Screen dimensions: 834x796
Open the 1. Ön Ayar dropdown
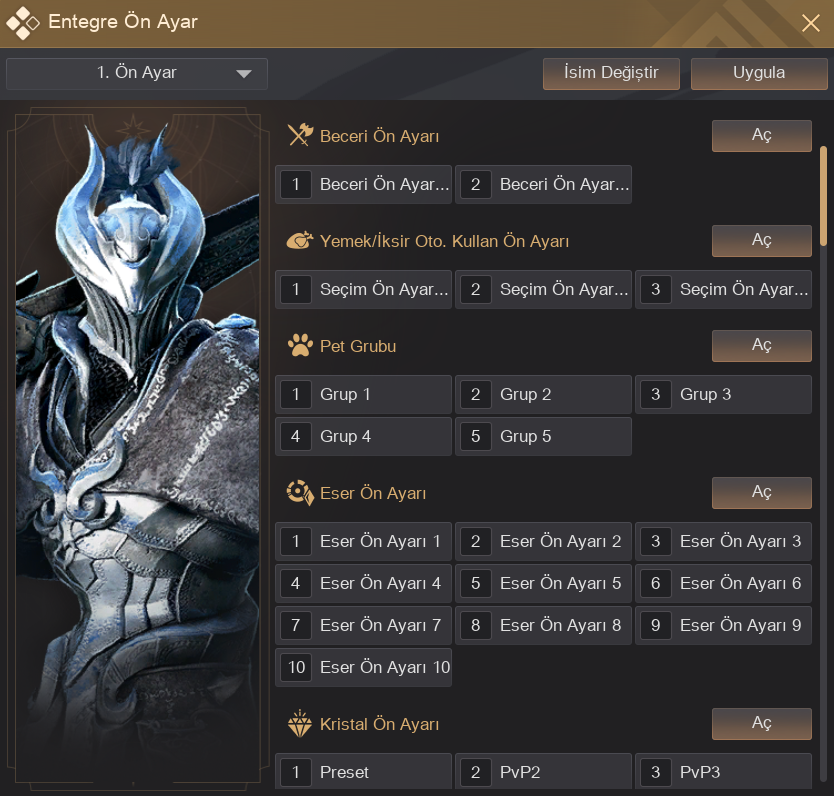137,73
